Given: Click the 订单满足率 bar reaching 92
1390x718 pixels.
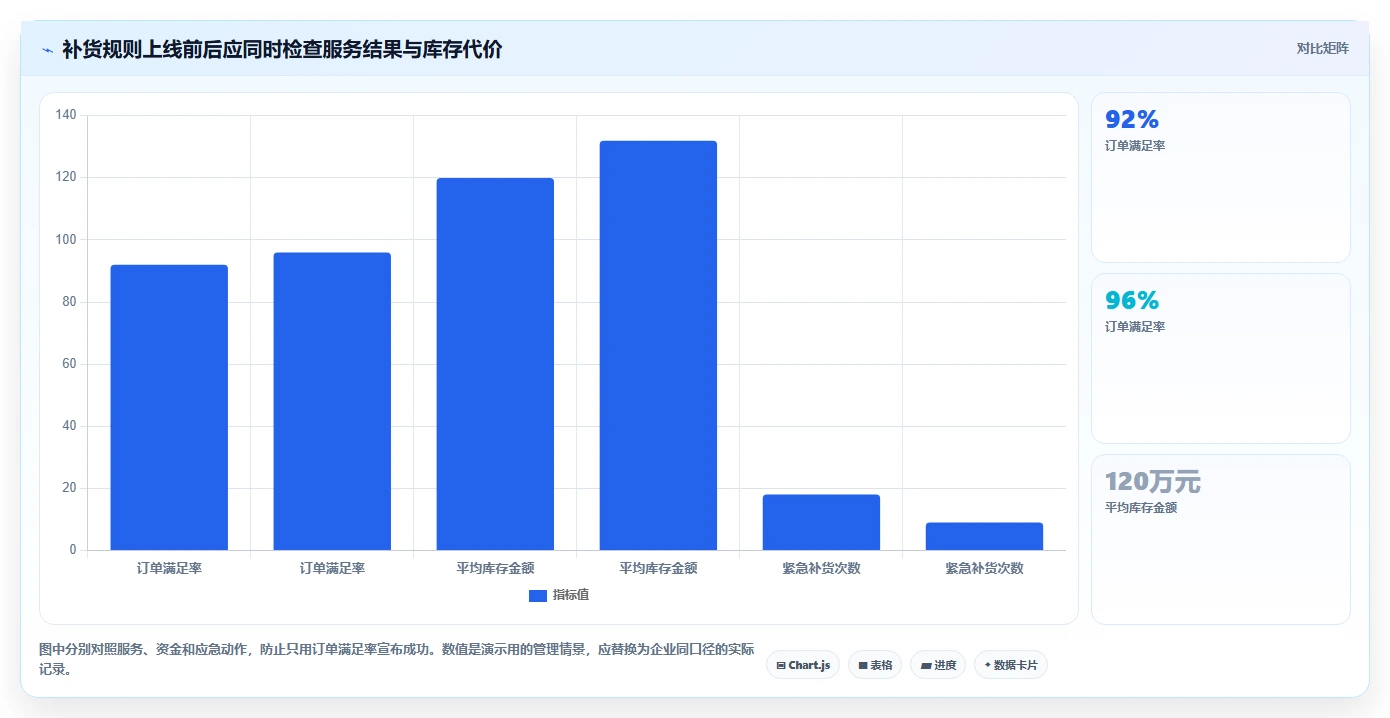Looking at the screenshot, I should click(x=169, y=407).
